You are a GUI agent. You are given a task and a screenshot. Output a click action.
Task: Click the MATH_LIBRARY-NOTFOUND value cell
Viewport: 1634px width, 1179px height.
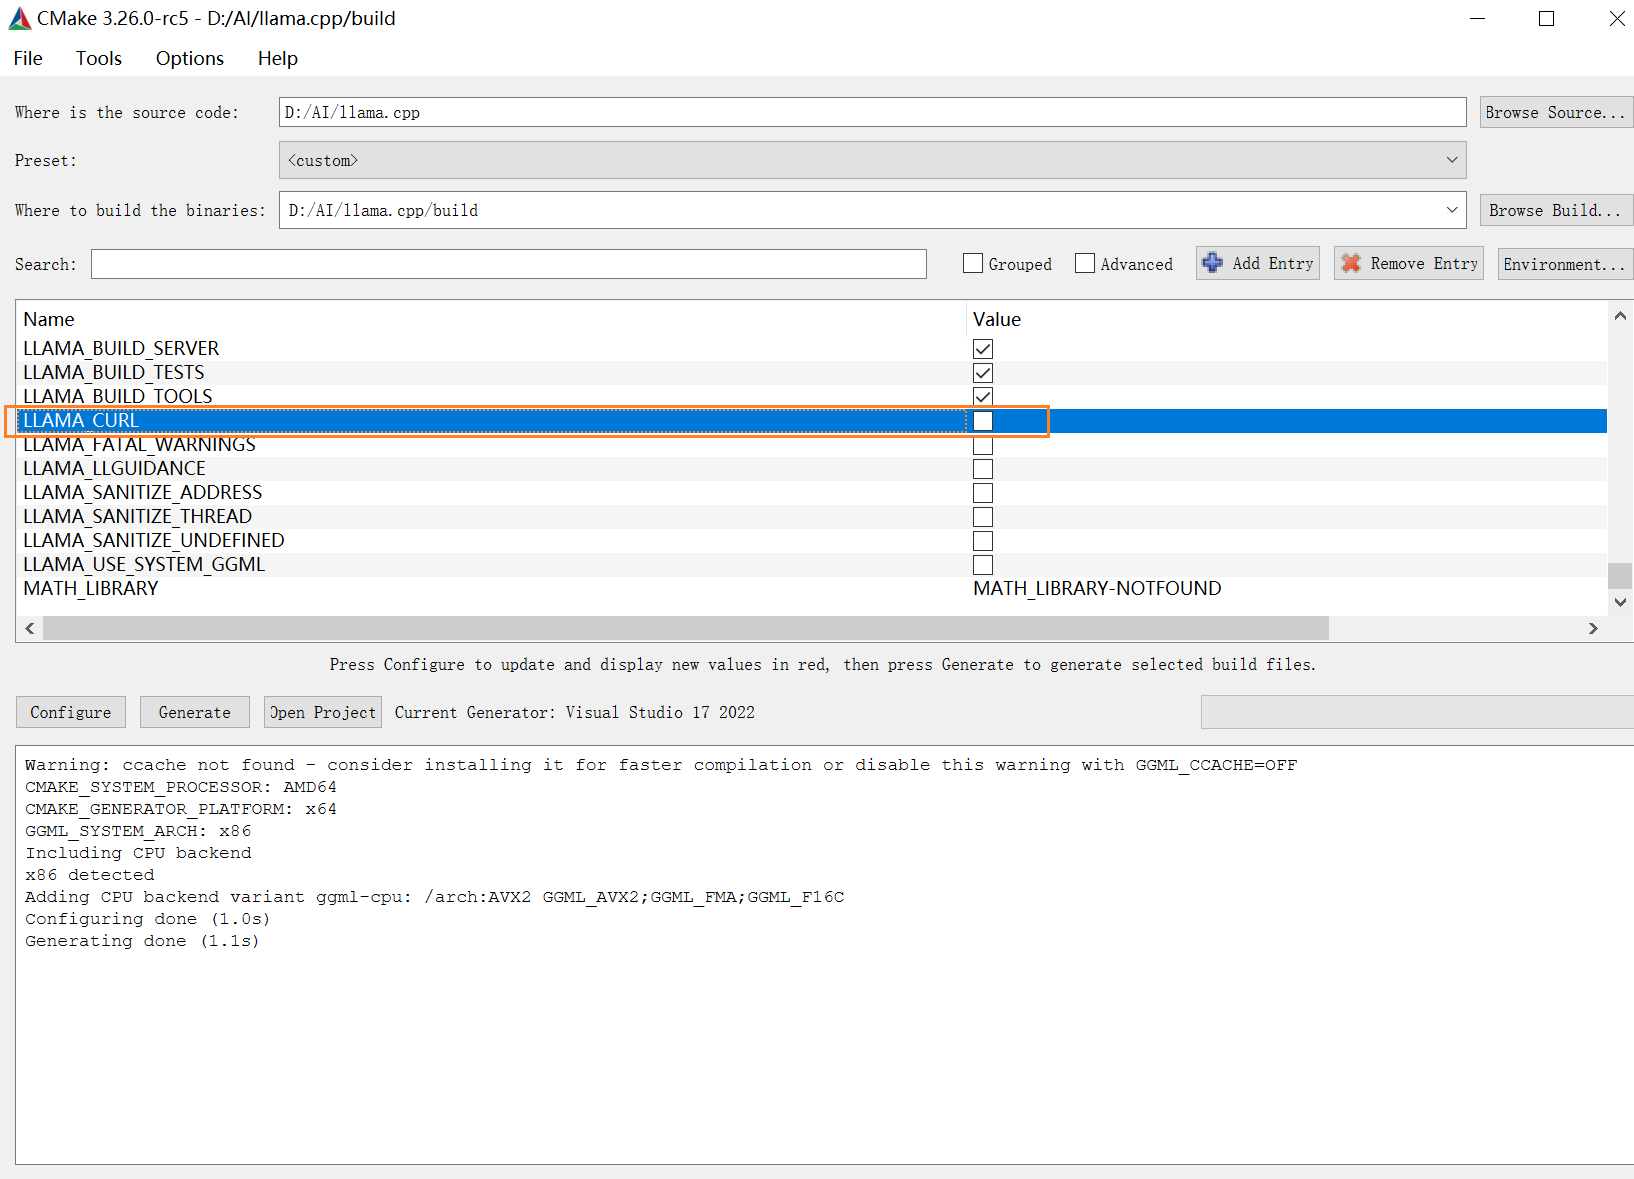[1097, 588]
